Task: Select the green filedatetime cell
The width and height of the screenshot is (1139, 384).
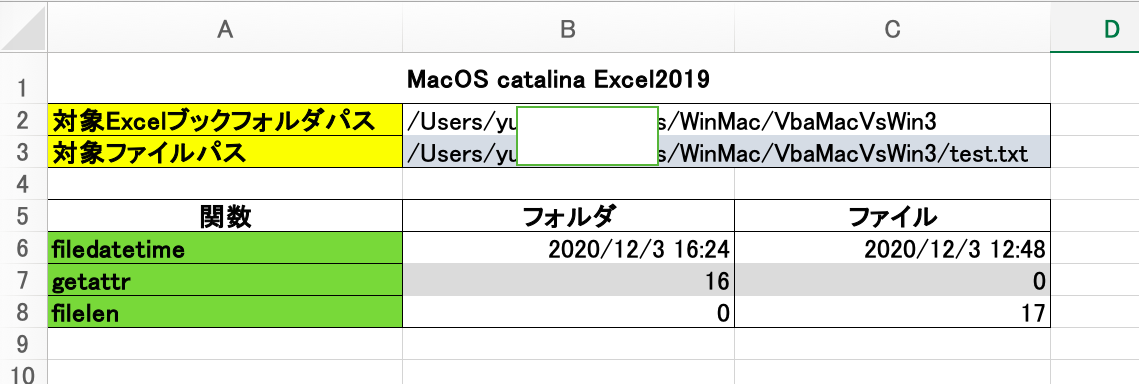Action: pos(225,248)
